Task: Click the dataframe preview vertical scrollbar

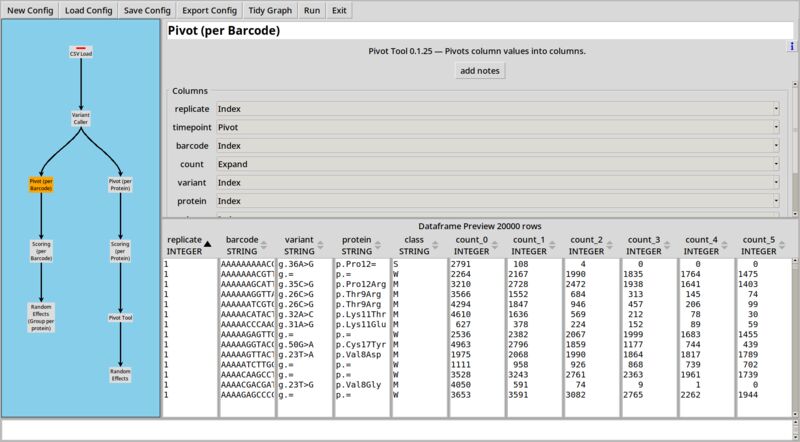Action: [x=795, y=337]
